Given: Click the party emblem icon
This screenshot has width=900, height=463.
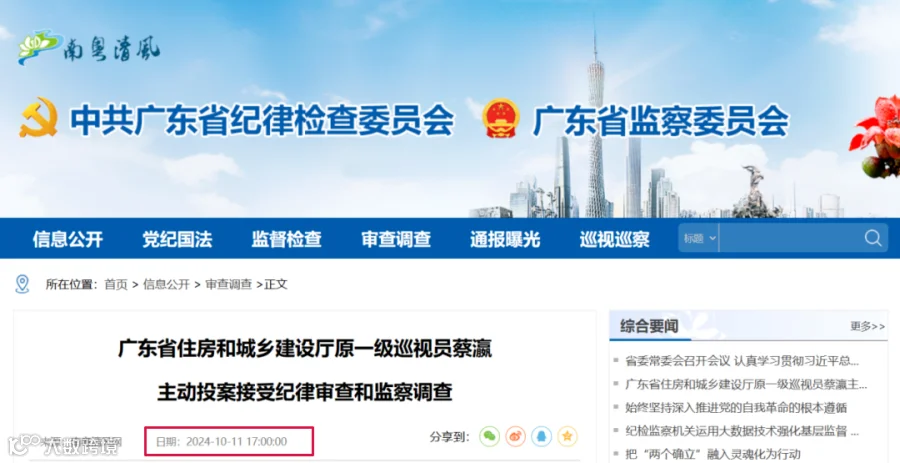Looking at the screenshot, I should (x=38, y=118).
